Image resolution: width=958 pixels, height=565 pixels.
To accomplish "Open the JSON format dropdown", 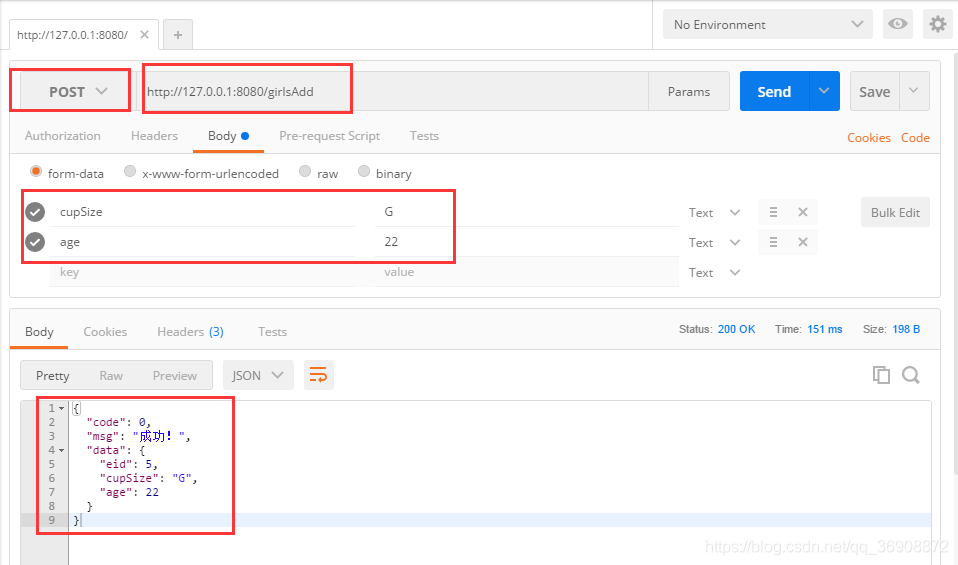I will pyautogui.click(x=258, y=375).
